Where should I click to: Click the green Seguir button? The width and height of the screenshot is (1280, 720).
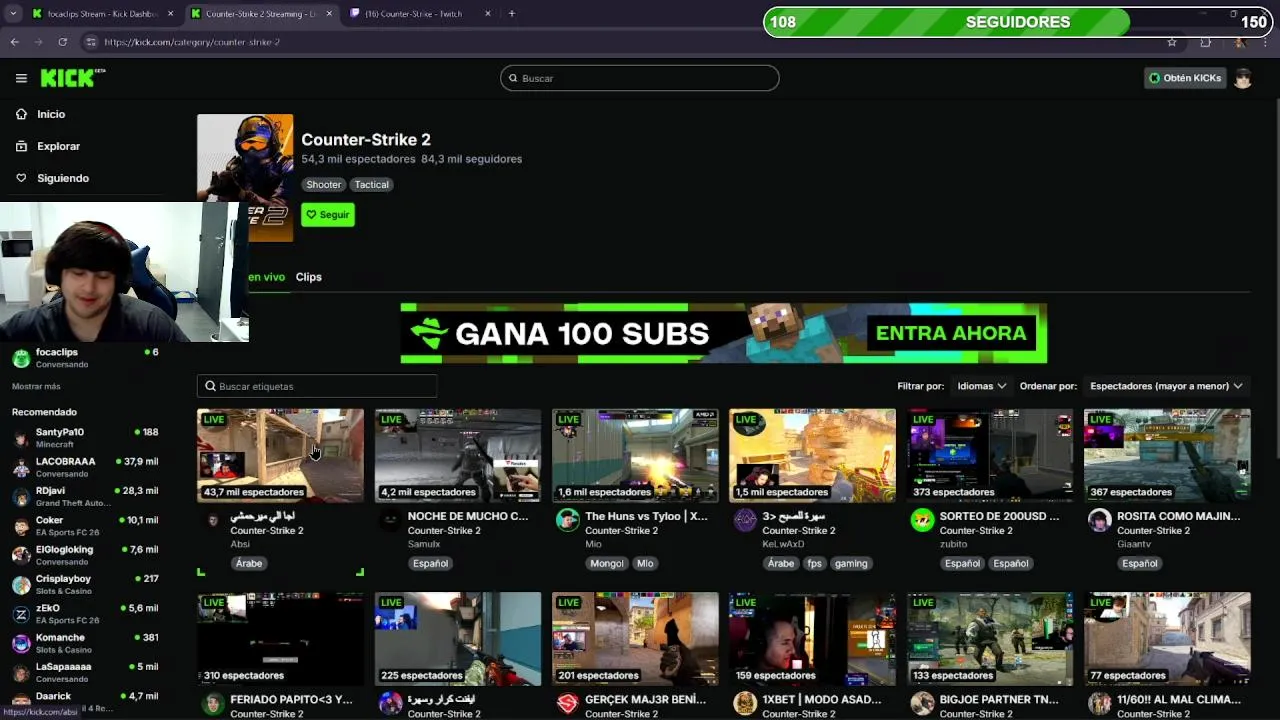(328, 215)
